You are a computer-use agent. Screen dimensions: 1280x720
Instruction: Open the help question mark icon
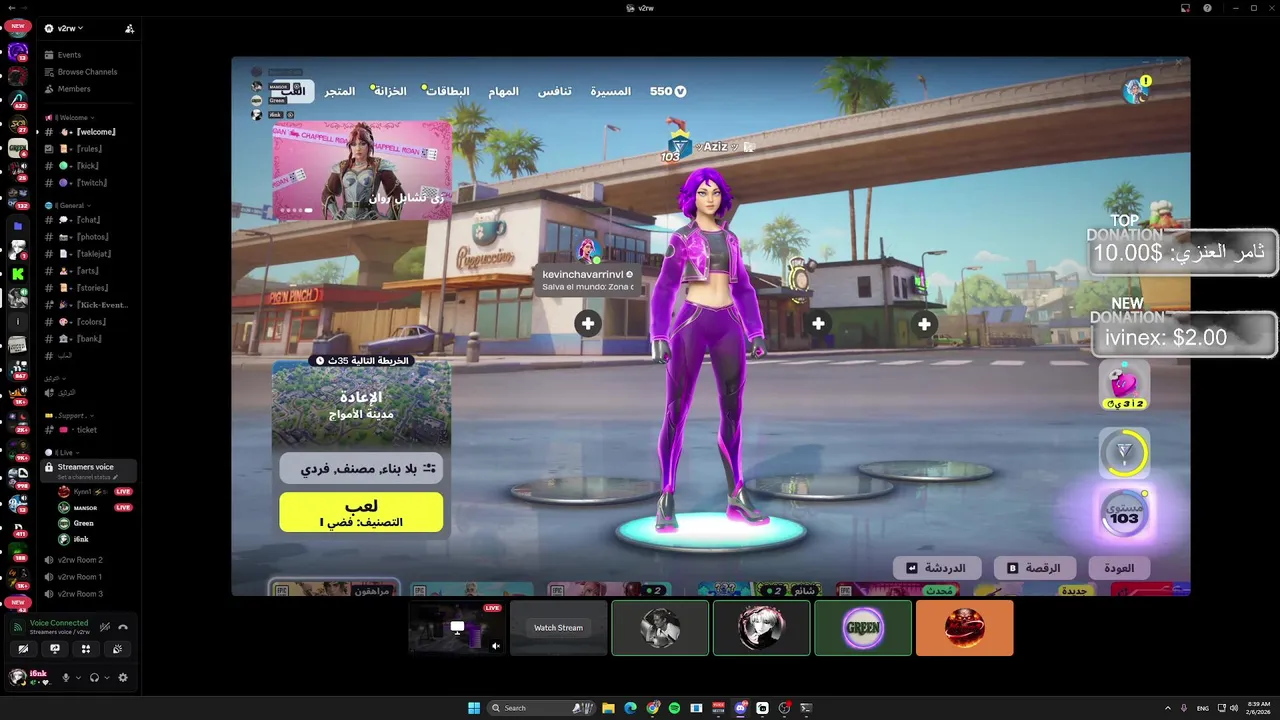(x=1207, y=8)
